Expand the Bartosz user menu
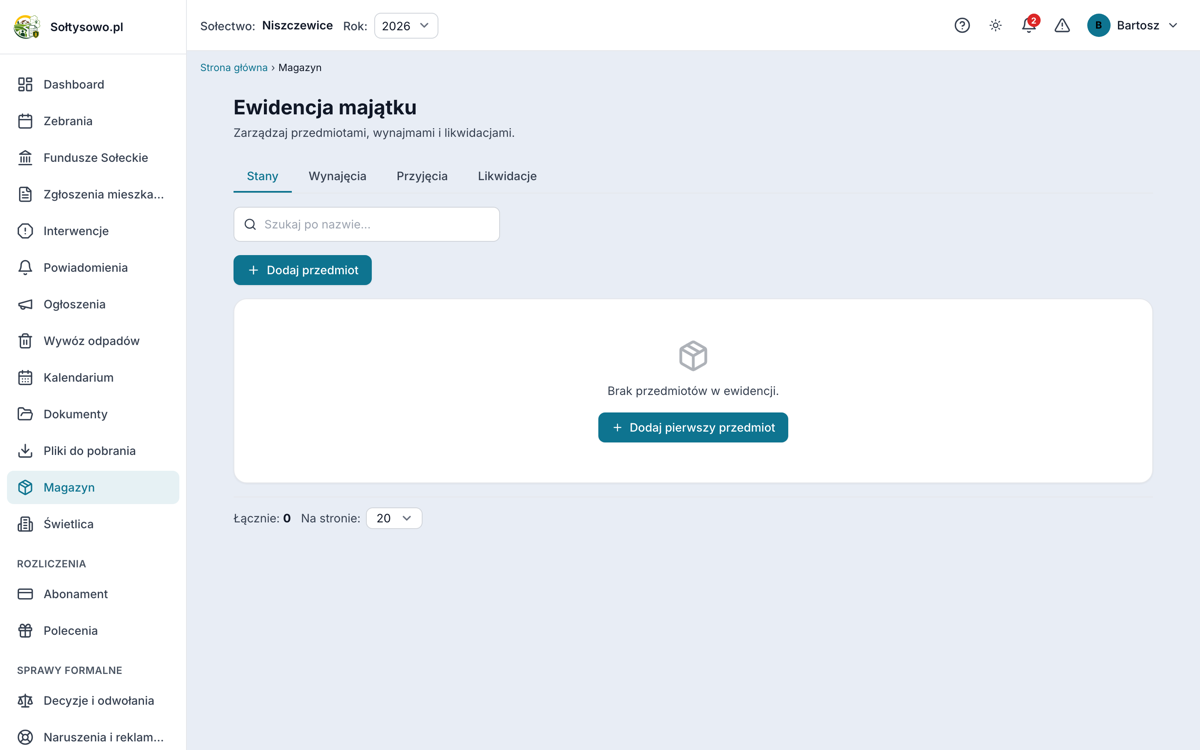 click(1133, 26)
